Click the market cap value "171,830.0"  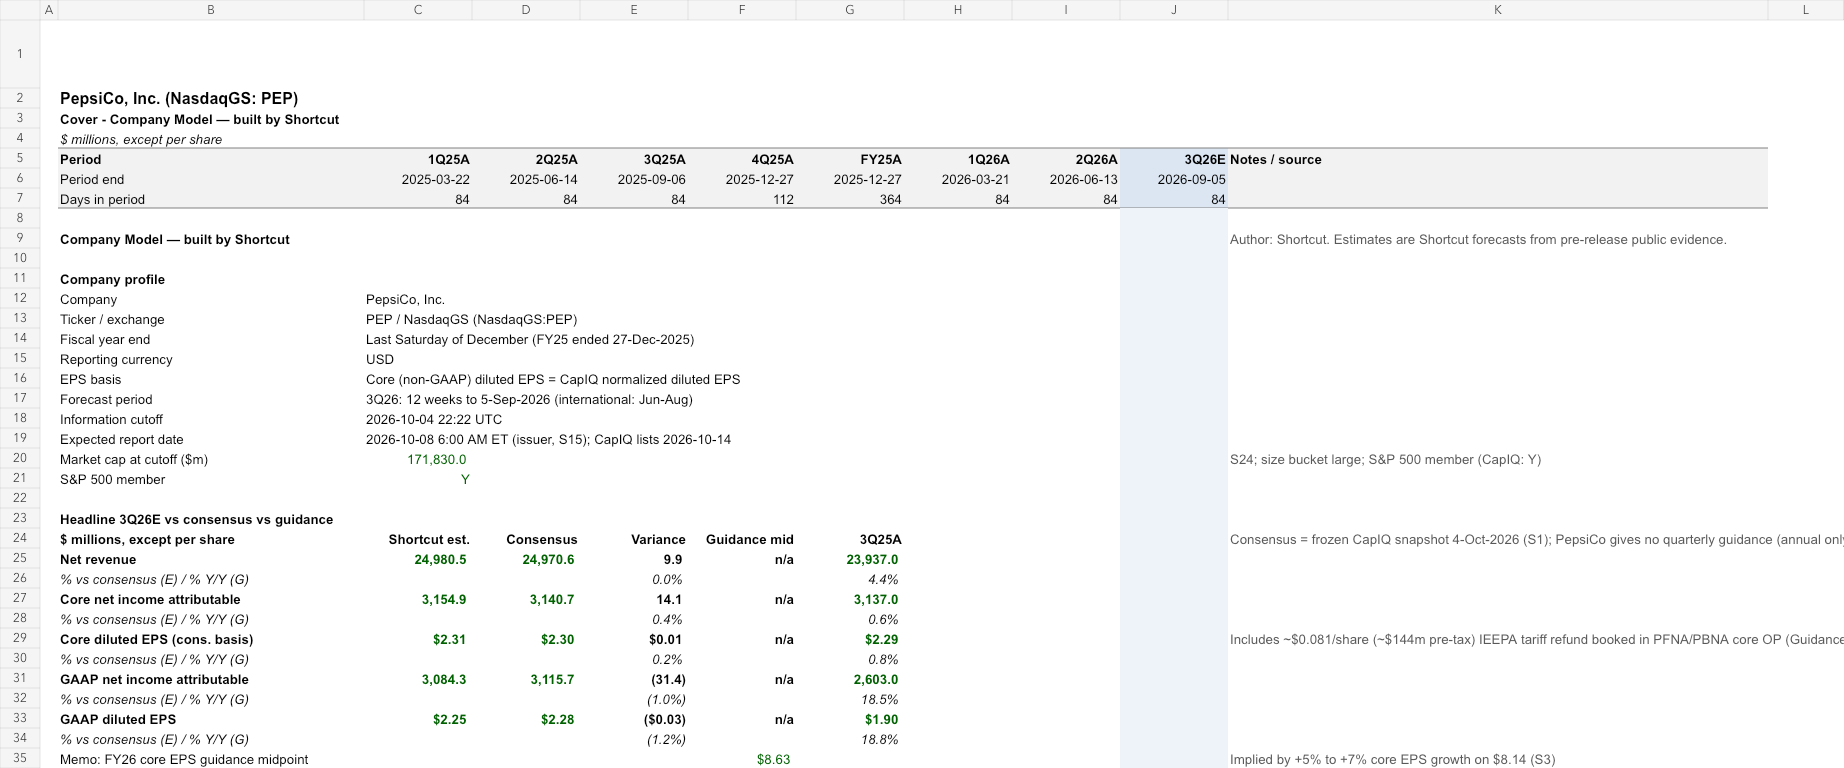pos(436,459)
